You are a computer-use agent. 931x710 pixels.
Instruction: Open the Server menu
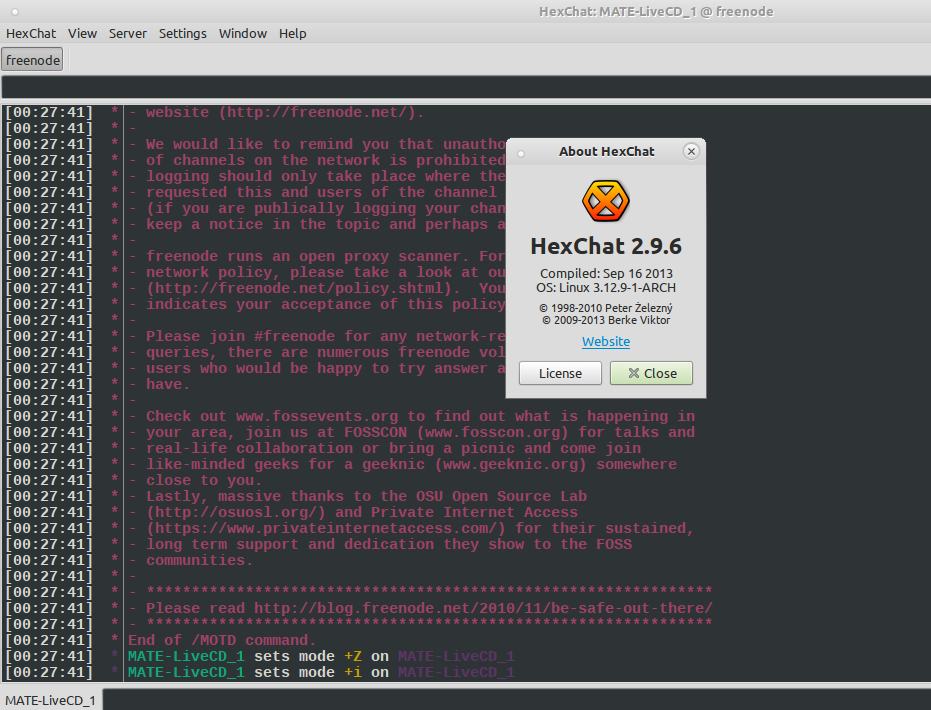pos(128,33)
